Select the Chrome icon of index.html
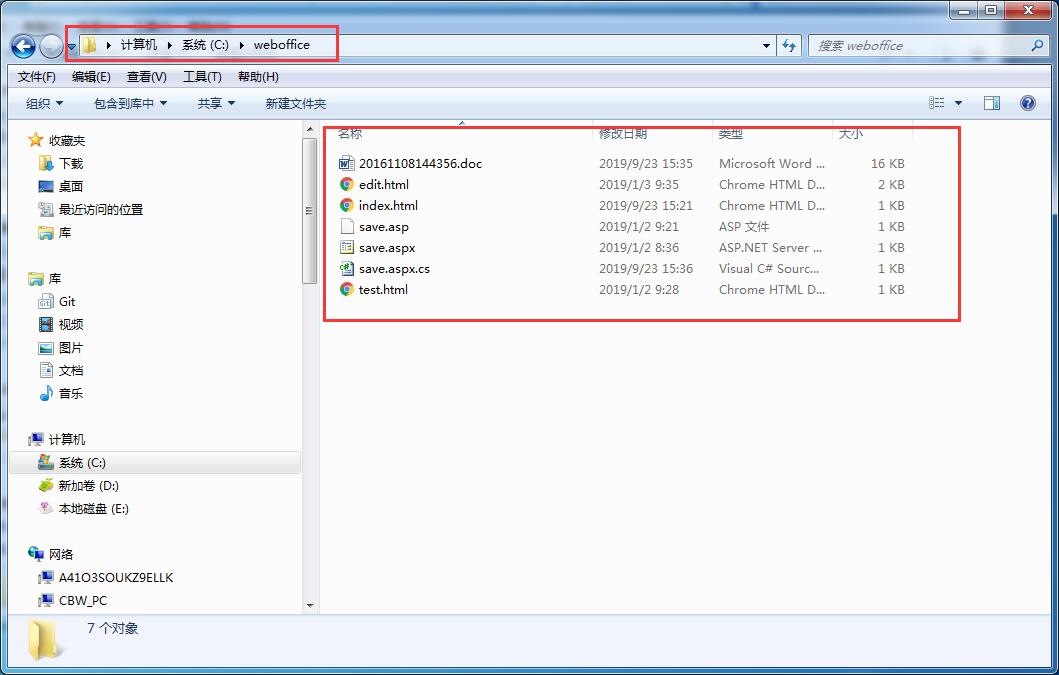 (x=346, y=205)
